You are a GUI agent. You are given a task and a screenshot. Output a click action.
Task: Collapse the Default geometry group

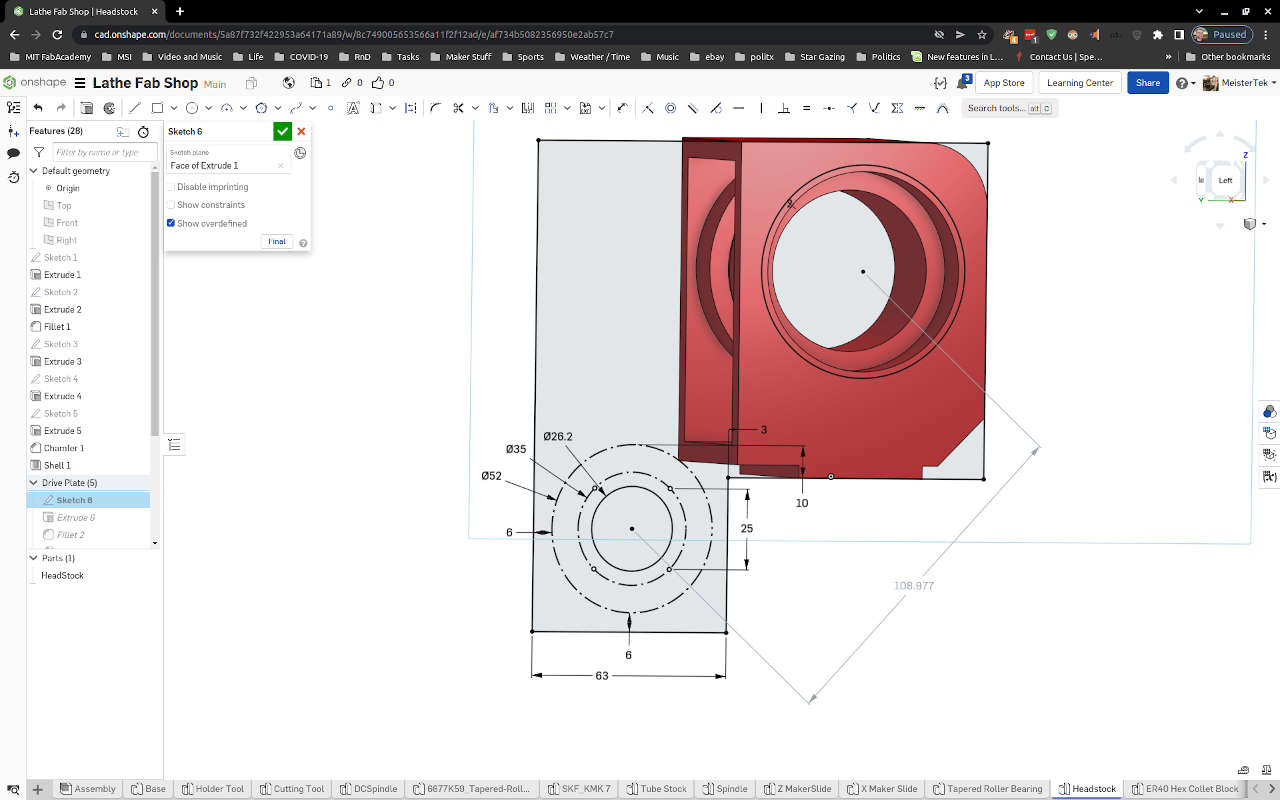35,171
